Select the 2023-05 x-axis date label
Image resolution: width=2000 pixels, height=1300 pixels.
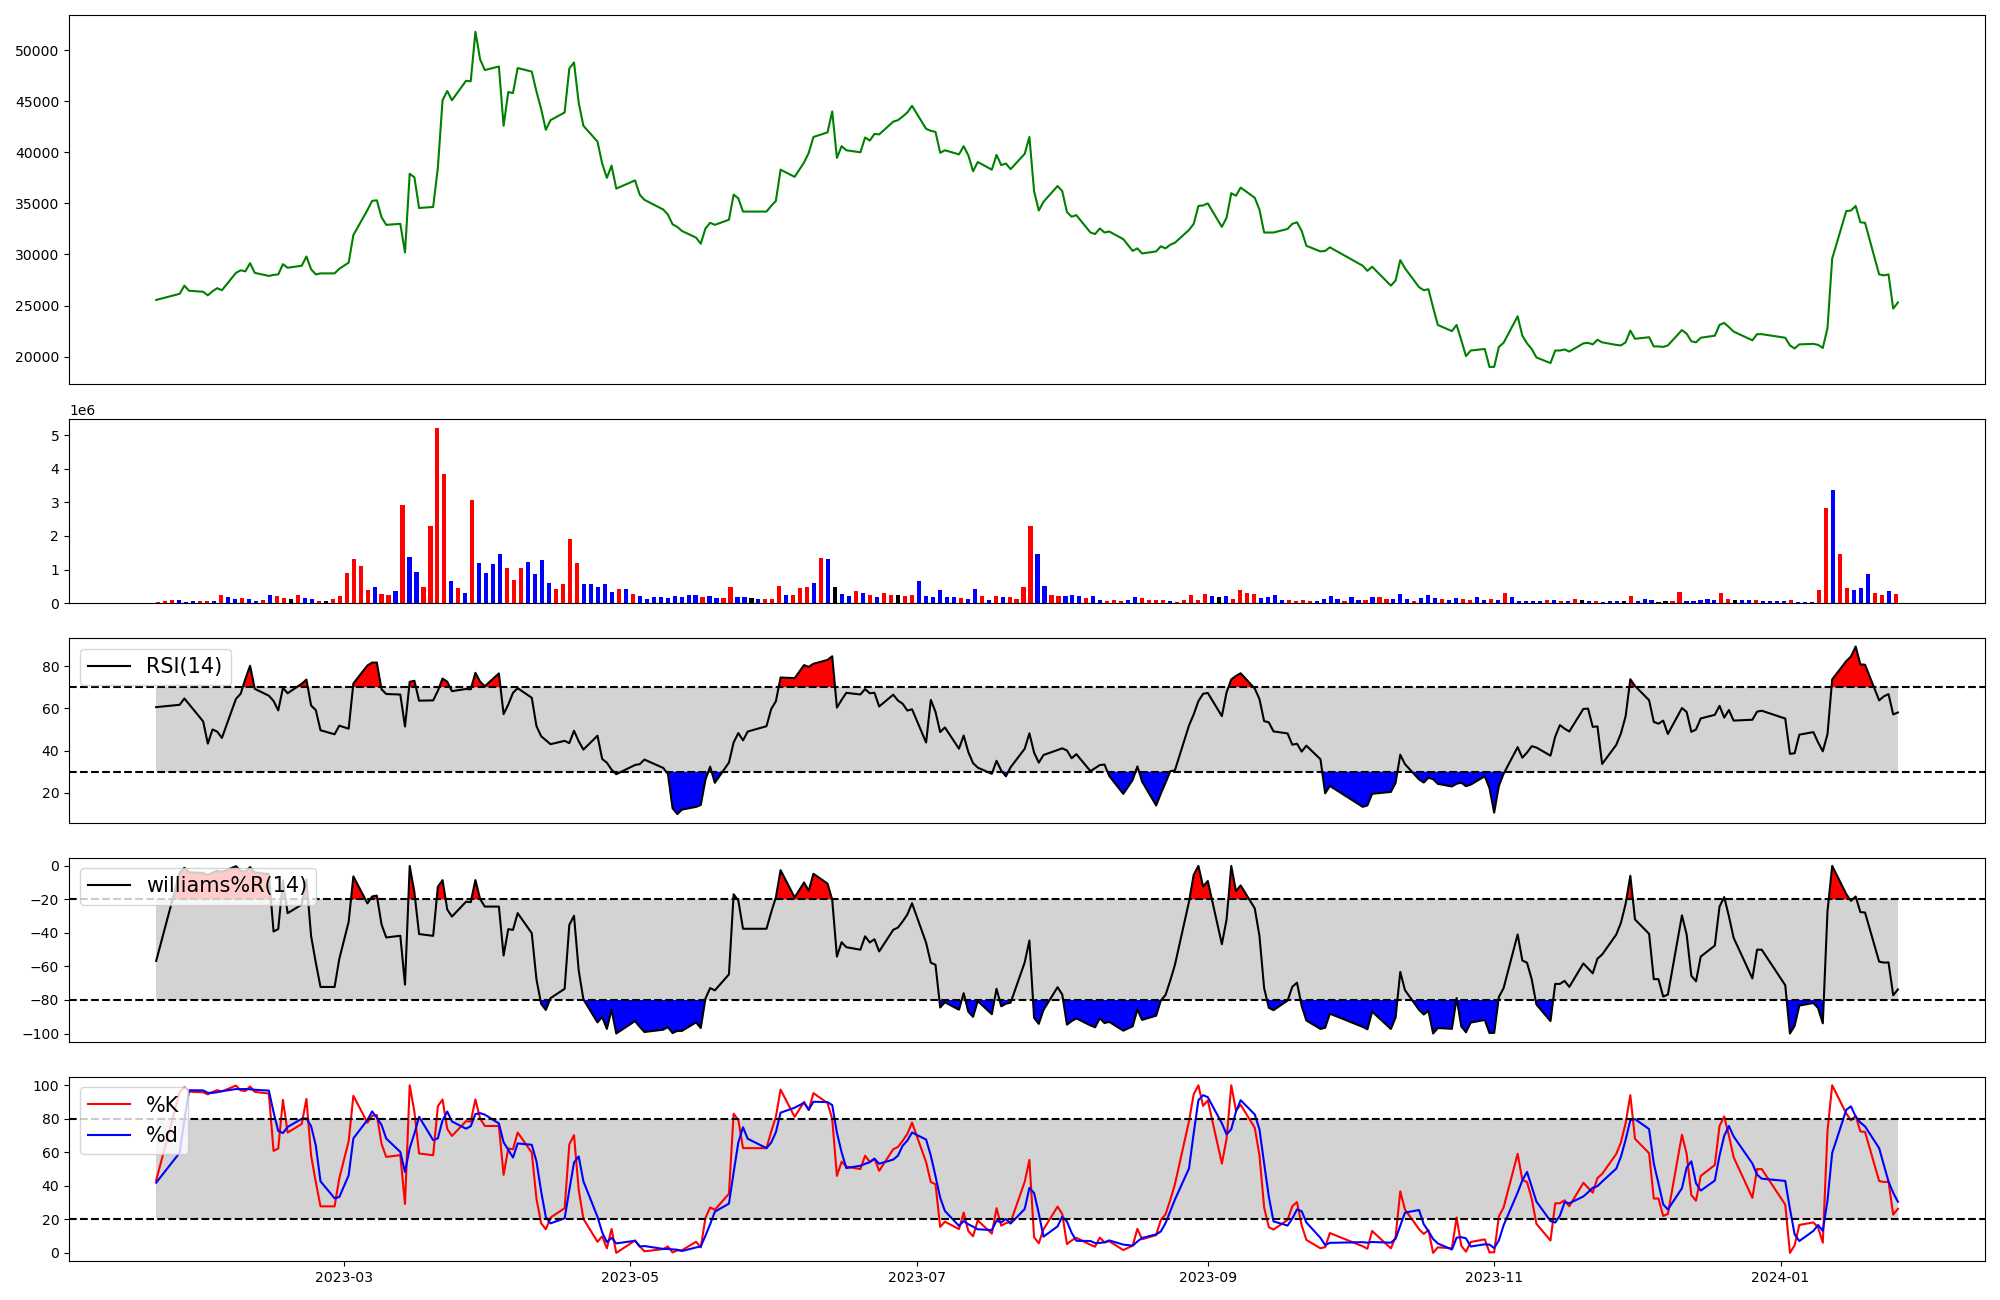pyautogui.click(x=630, y=1277)
